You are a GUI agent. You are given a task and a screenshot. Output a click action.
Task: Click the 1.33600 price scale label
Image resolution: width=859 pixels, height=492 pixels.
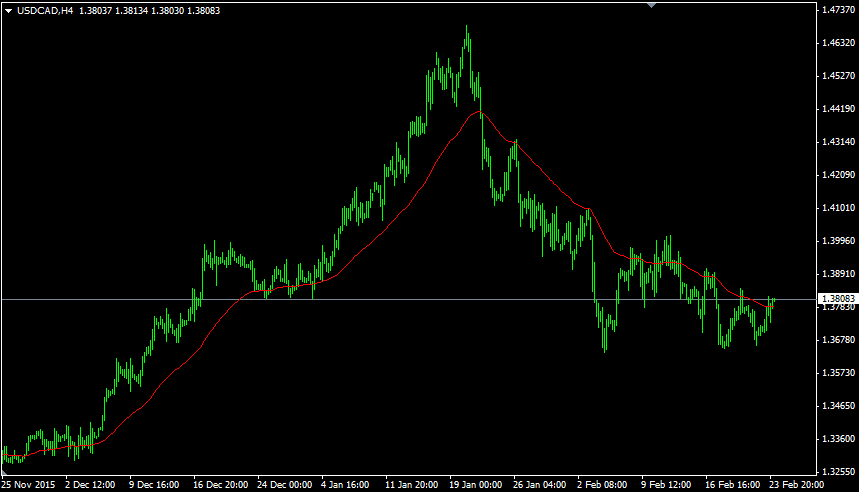coord(839,439)
